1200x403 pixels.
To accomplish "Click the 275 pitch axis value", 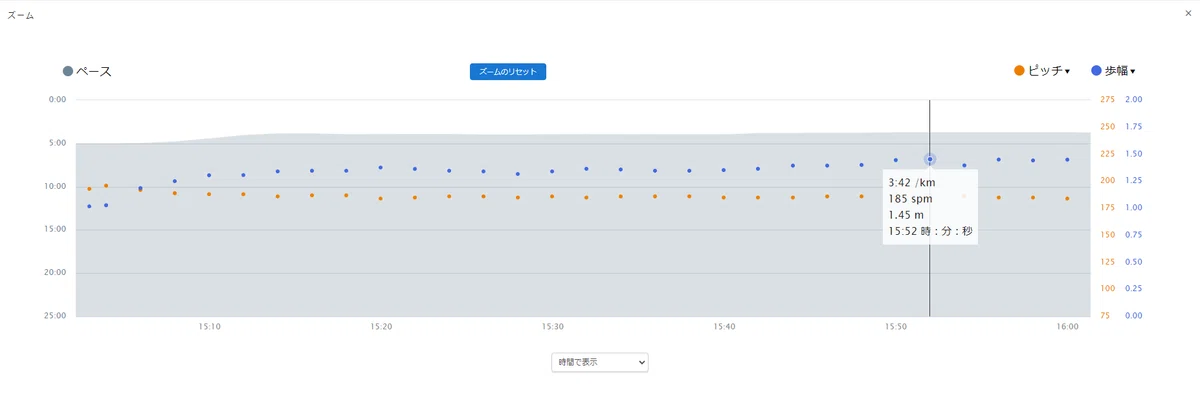I will click(1107, 100).
